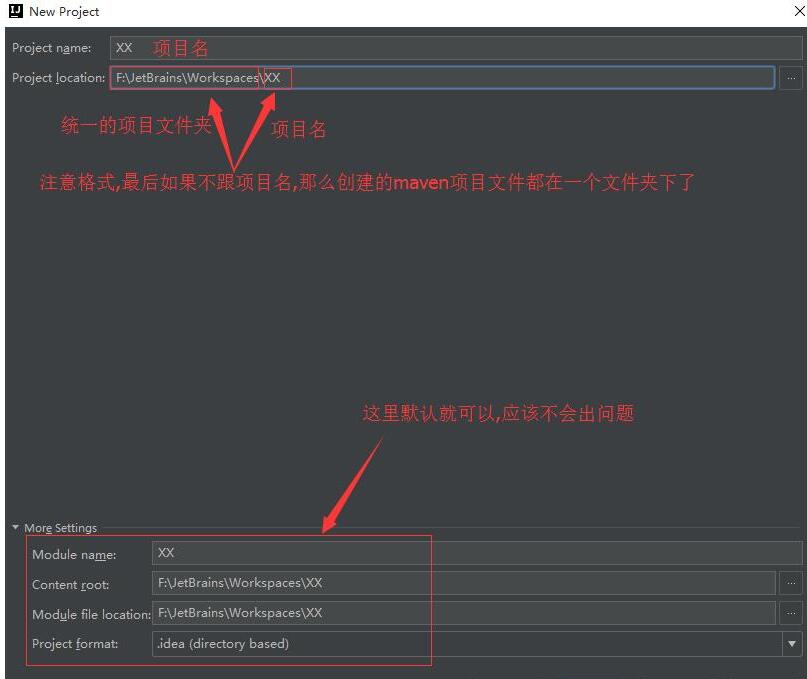Select the "Module name:" label
The width and height of the screenshot is (807, 679).
tap(74, 555)
